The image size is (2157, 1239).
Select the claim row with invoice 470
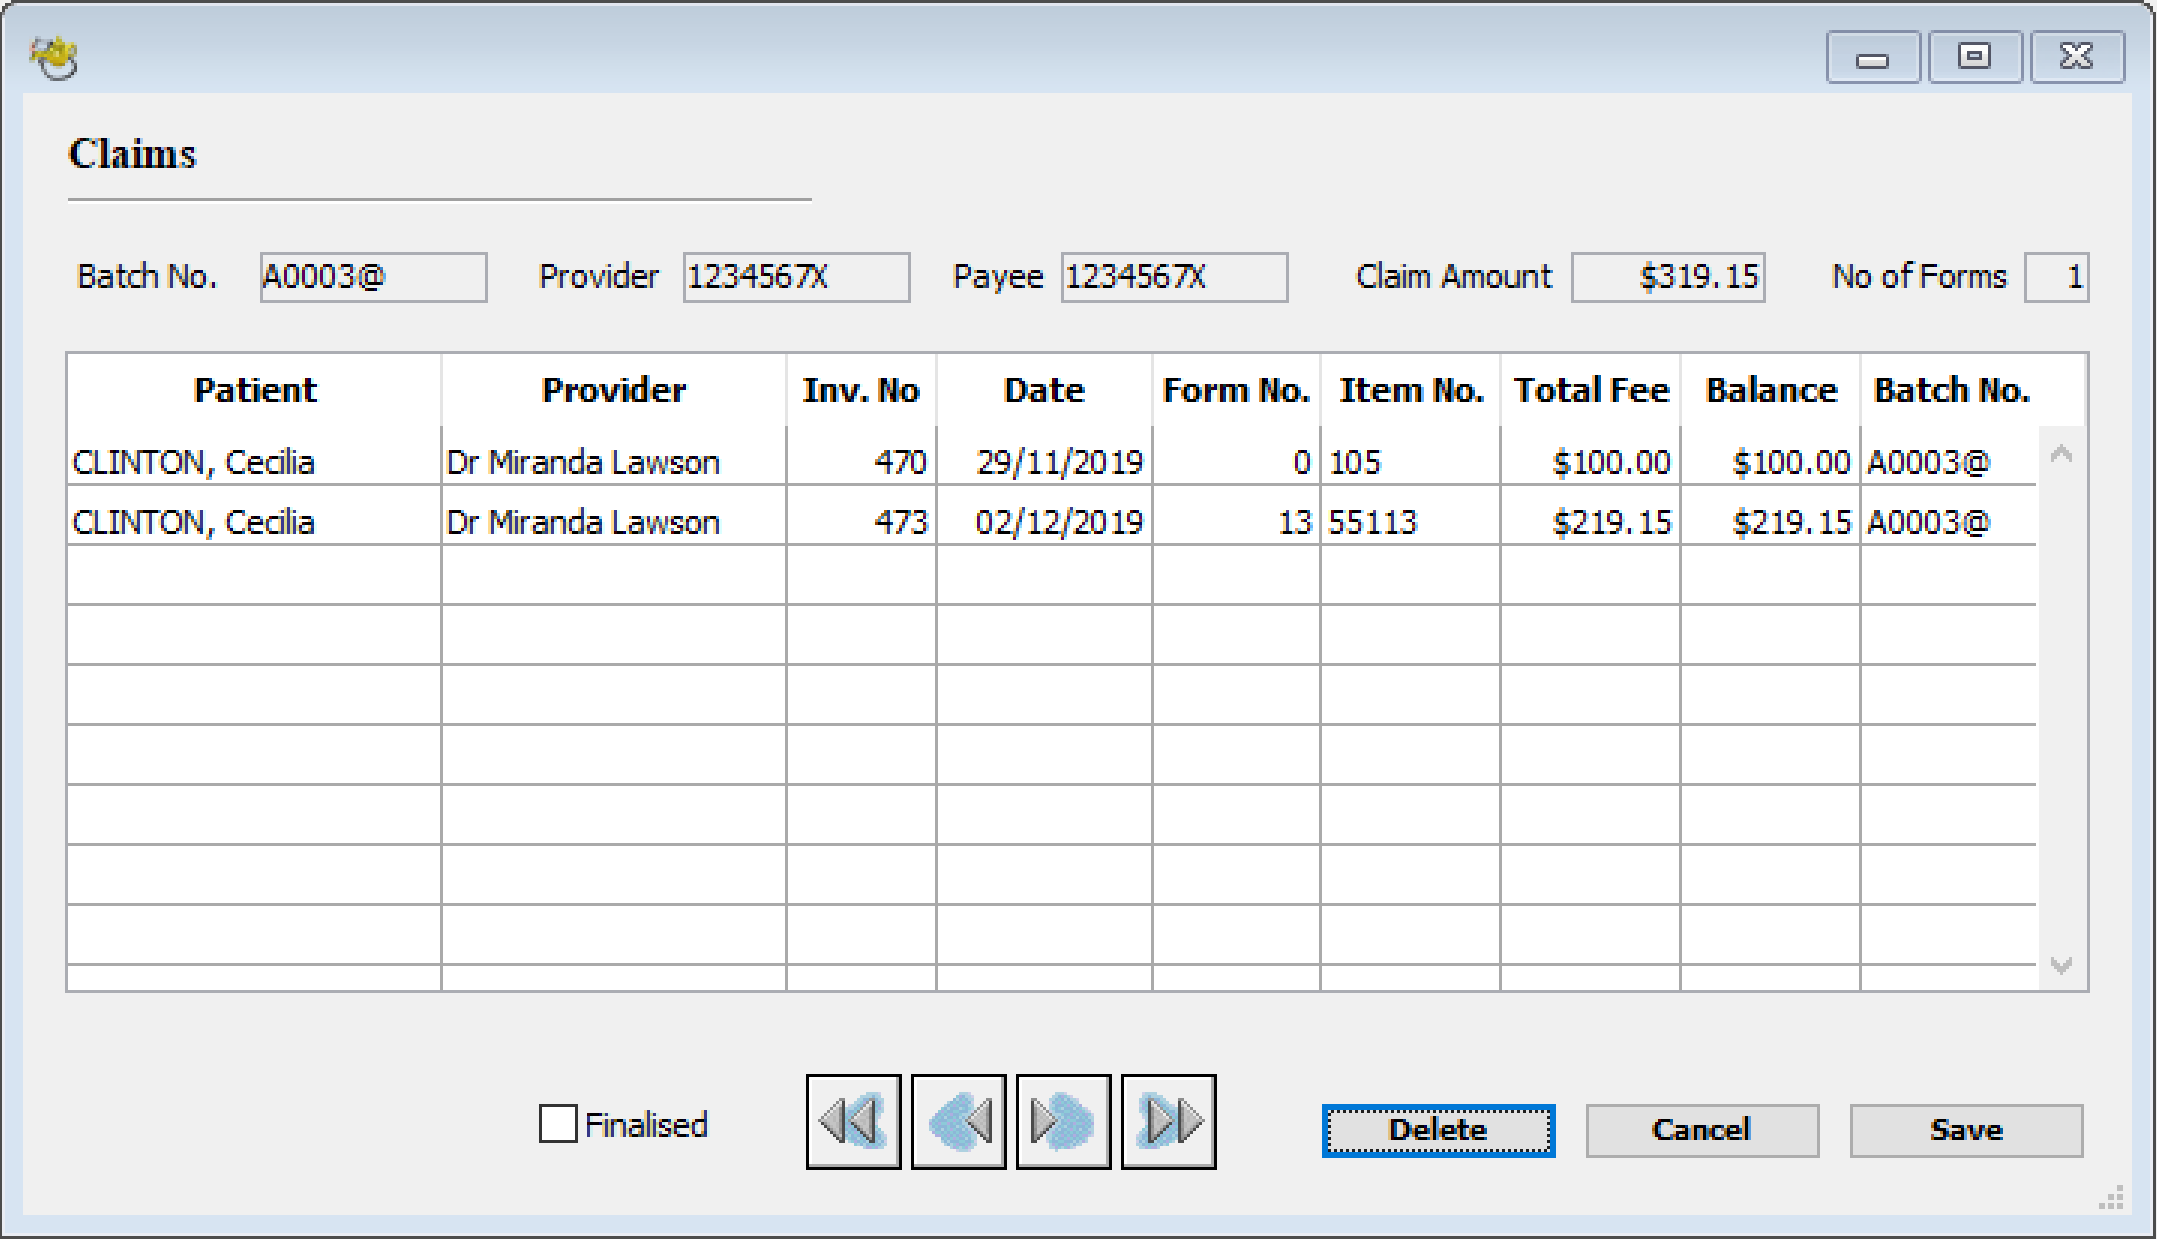coord(600,461)
